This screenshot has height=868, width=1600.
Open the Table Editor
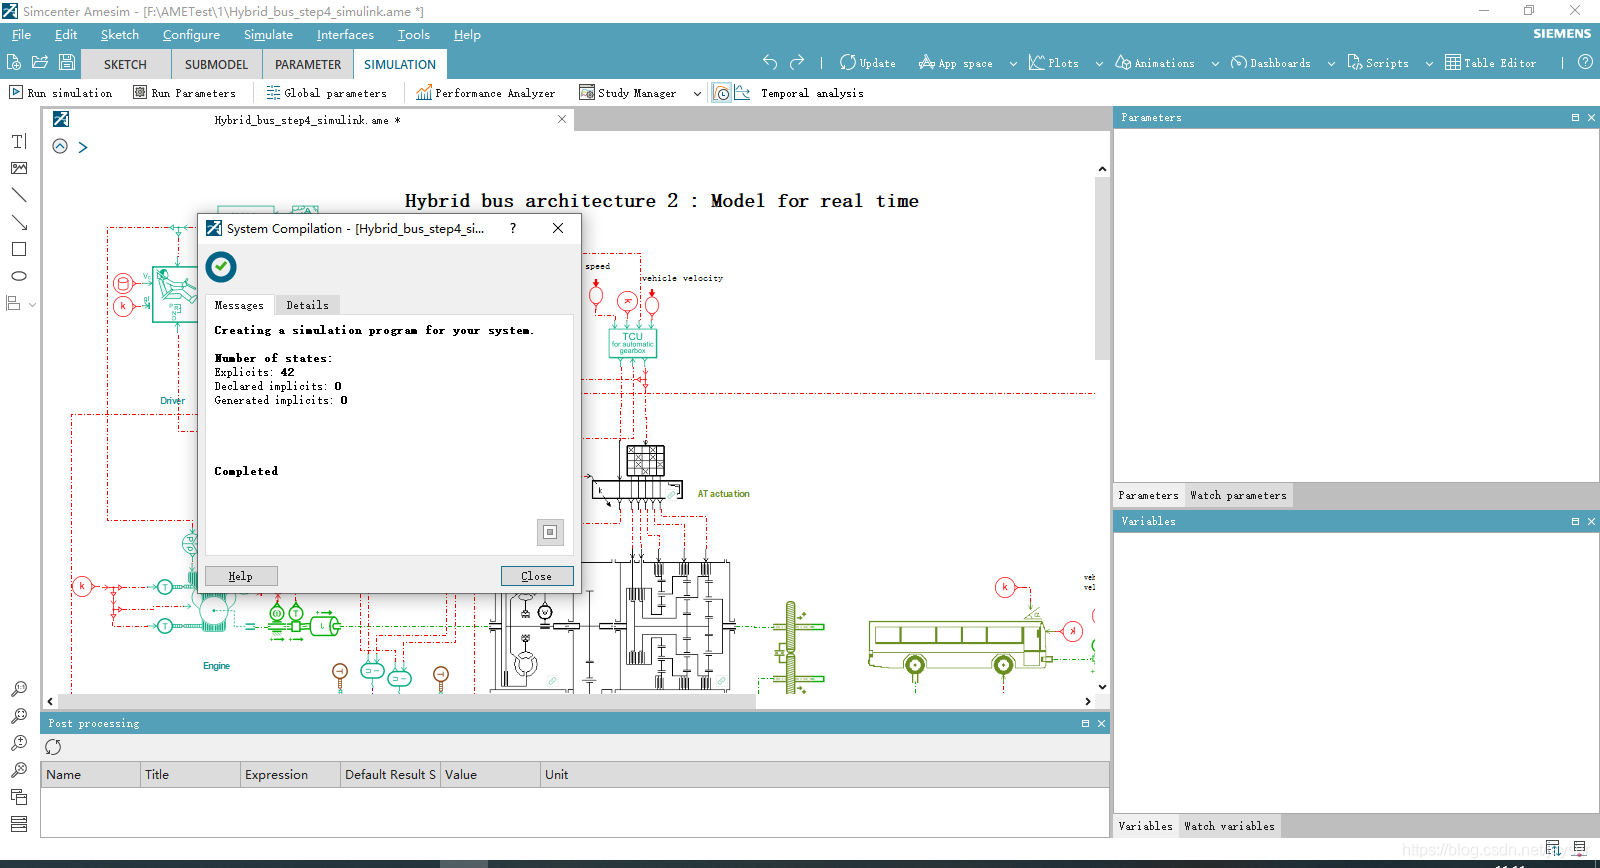[x=1490, y=63]
